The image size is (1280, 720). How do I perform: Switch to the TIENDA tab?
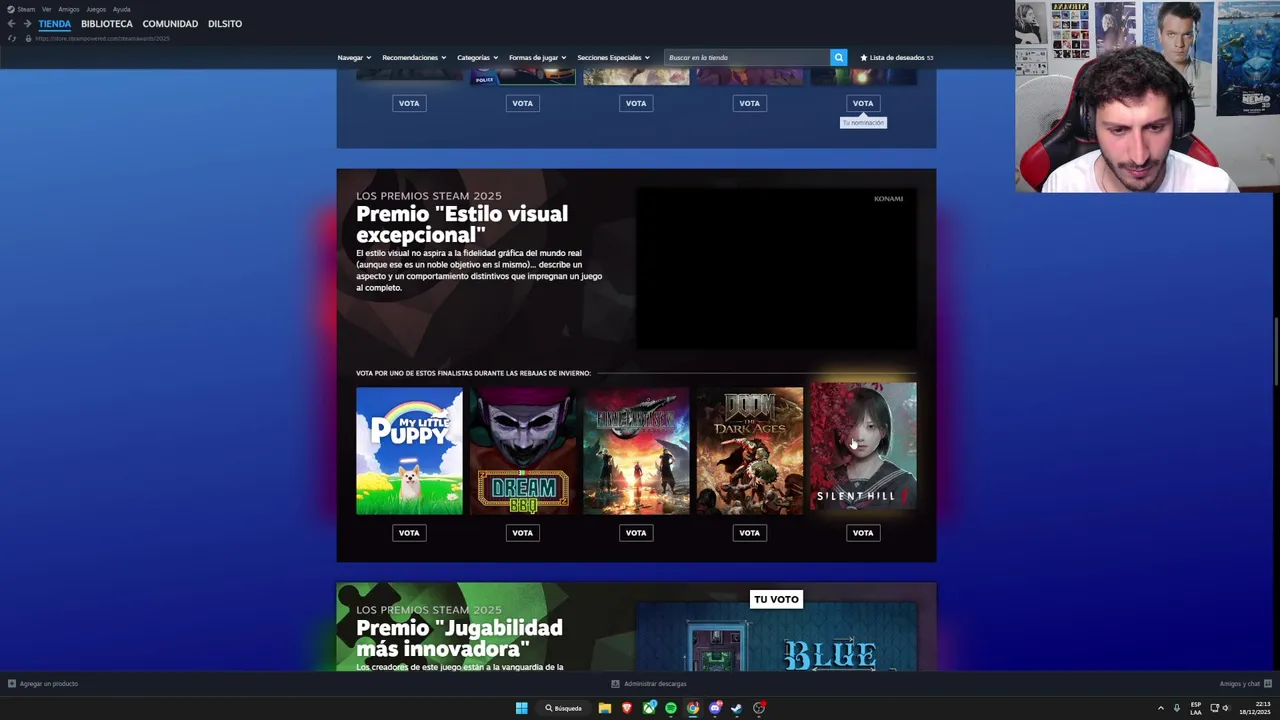click(55, 24)
